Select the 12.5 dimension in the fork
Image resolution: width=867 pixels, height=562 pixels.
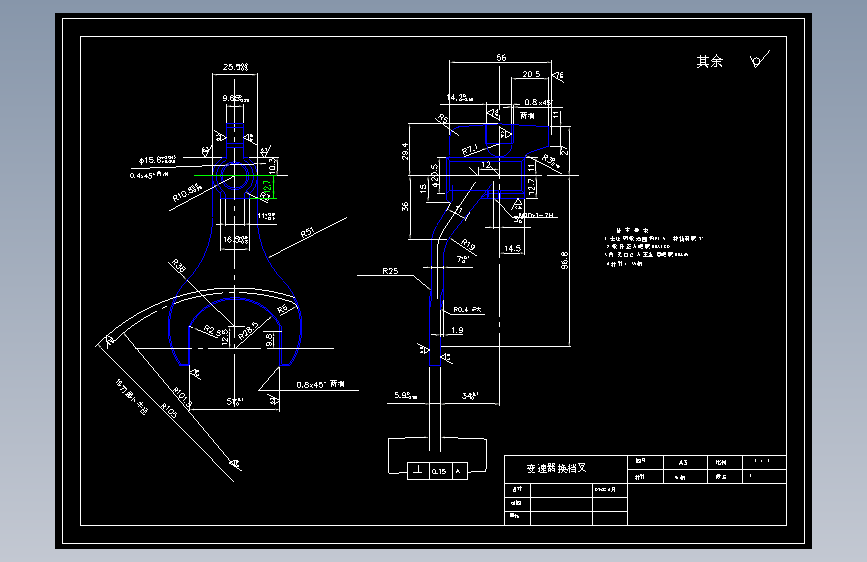(x=224, y=337)
